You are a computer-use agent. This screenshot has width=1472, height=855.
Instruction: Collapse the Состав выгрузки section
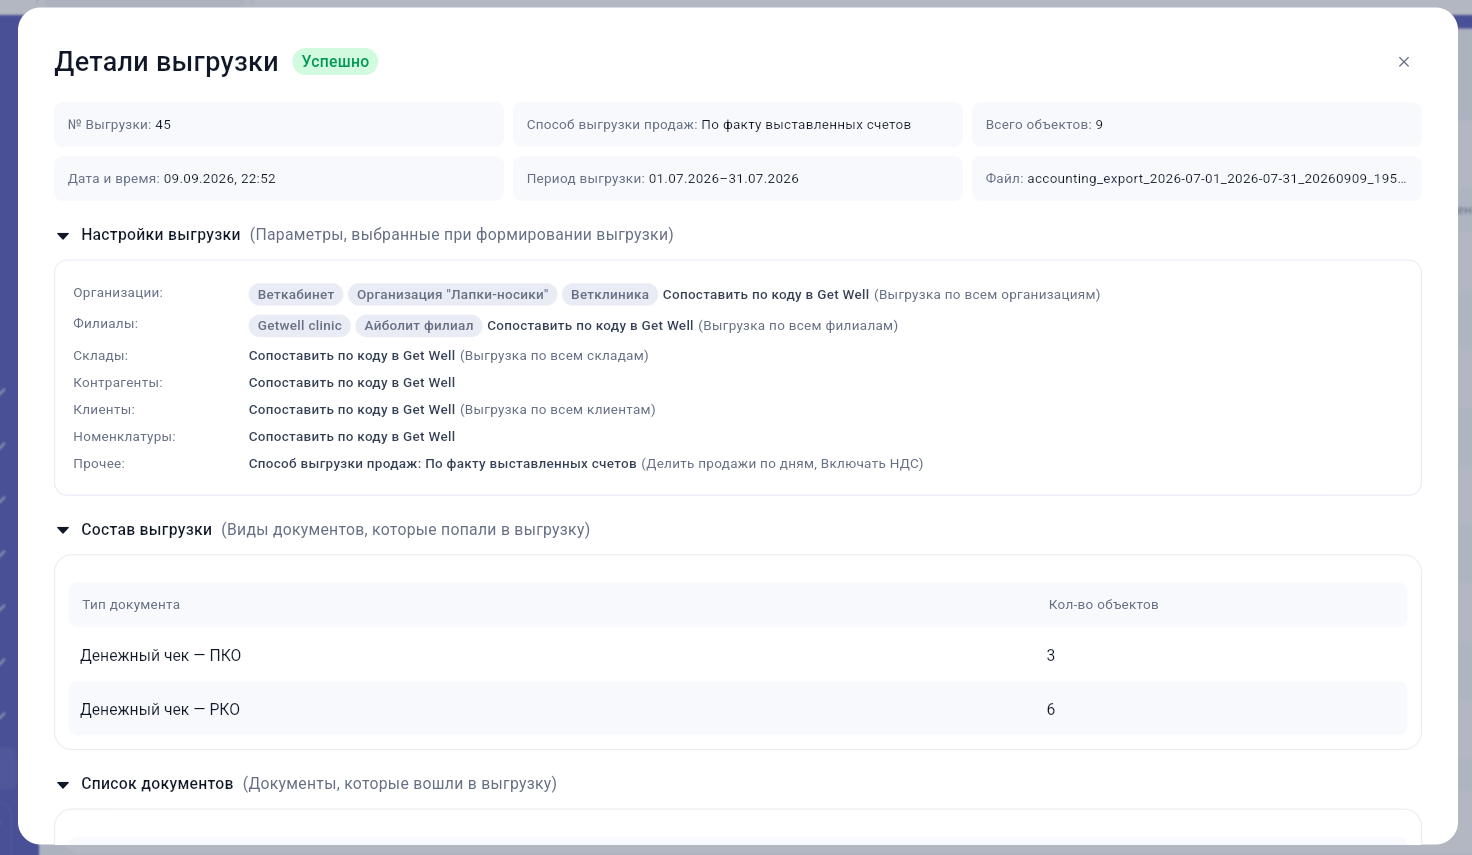coord(63,531)
